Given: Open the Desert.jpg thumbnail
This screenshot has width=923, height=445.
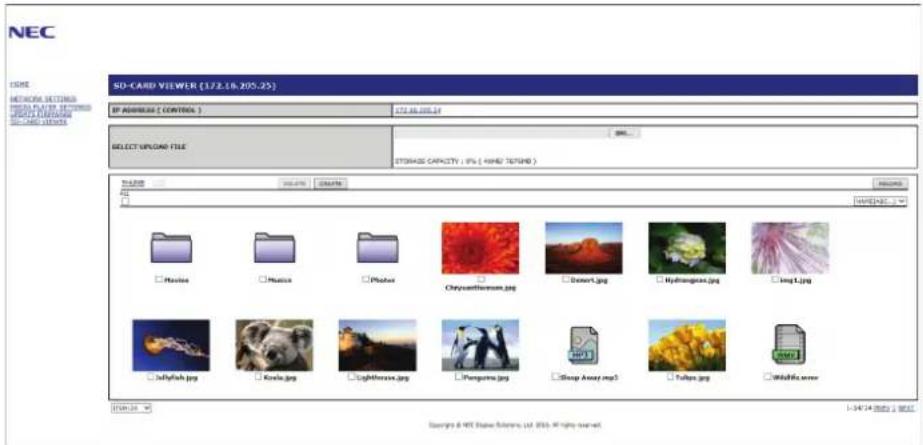Looking at the screenshot, I should coord(583,248).
